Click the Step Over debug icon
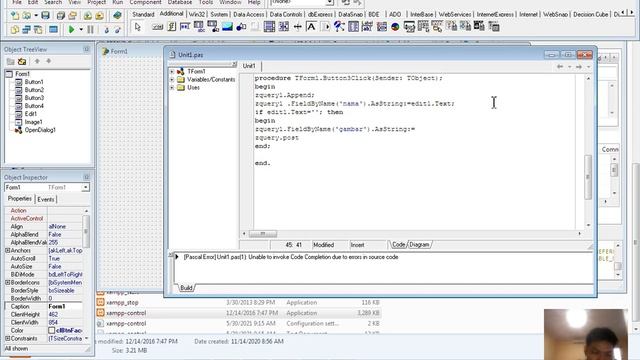The height and width of the screenshot is (360, 640). 118,29
